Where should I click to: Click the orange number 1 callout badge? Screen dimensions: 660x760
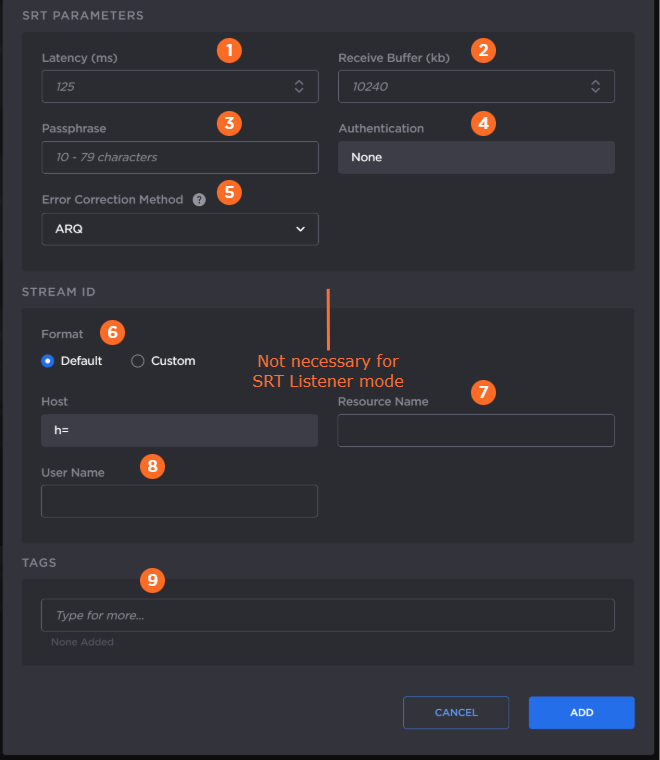pyautogui.click(x=230, y=50)
